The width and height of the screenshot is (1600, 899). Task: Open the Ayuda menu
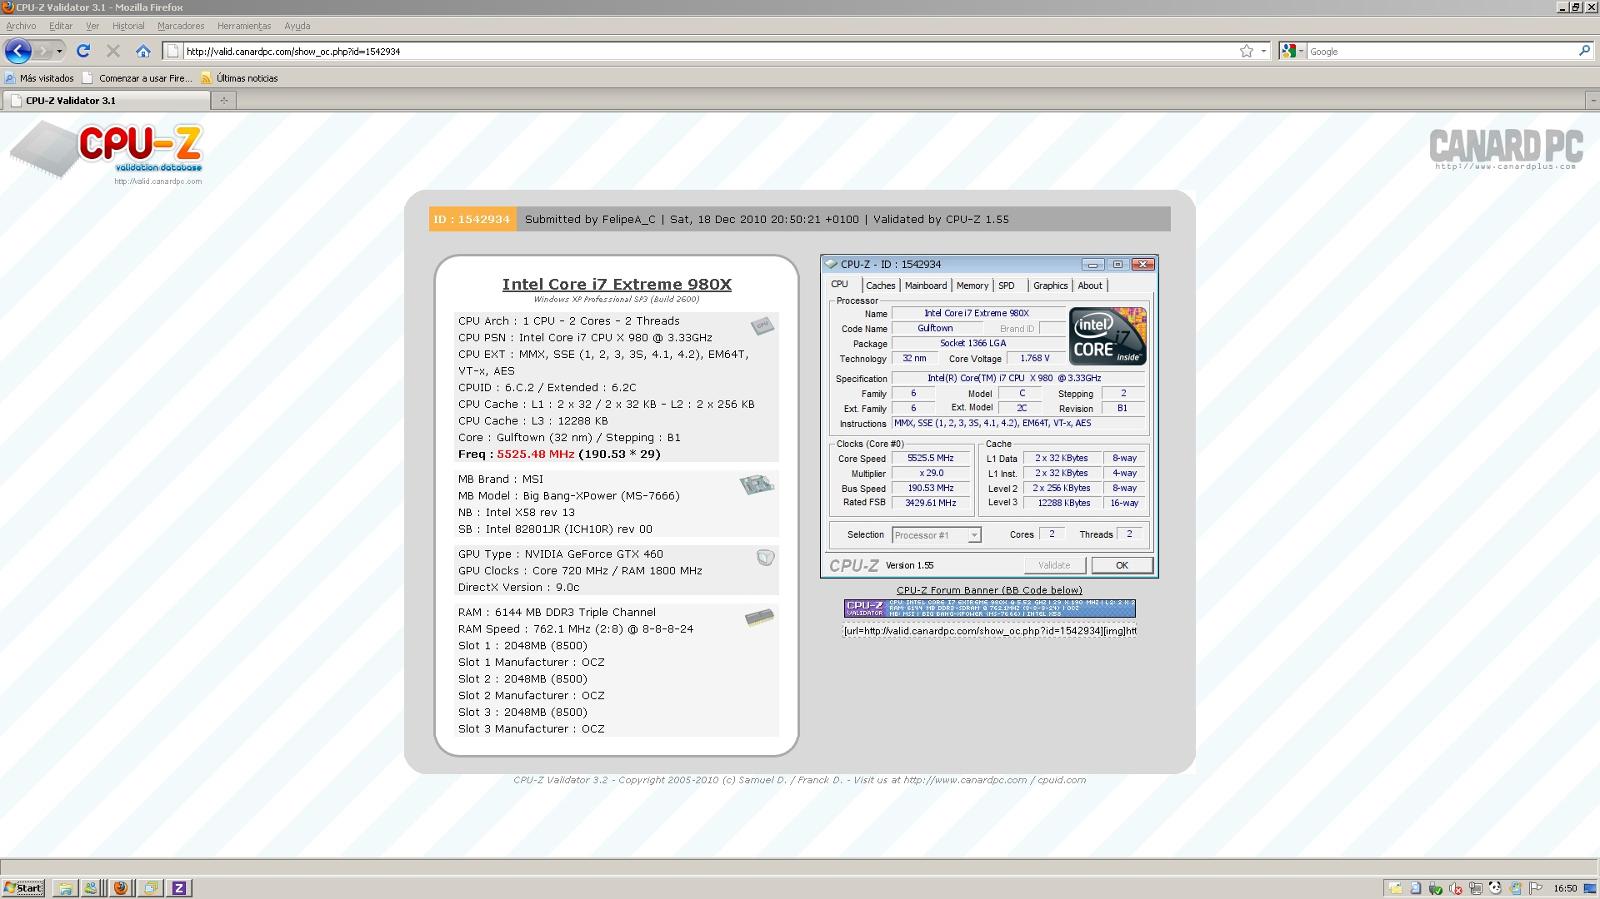point(297,26)
